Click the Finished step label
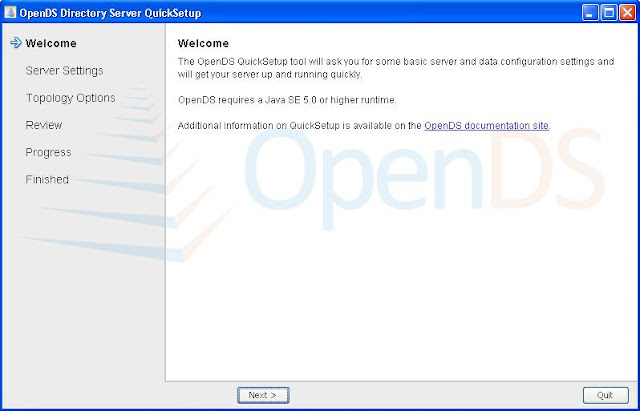The image size is (640, 411). click(47, 180)
